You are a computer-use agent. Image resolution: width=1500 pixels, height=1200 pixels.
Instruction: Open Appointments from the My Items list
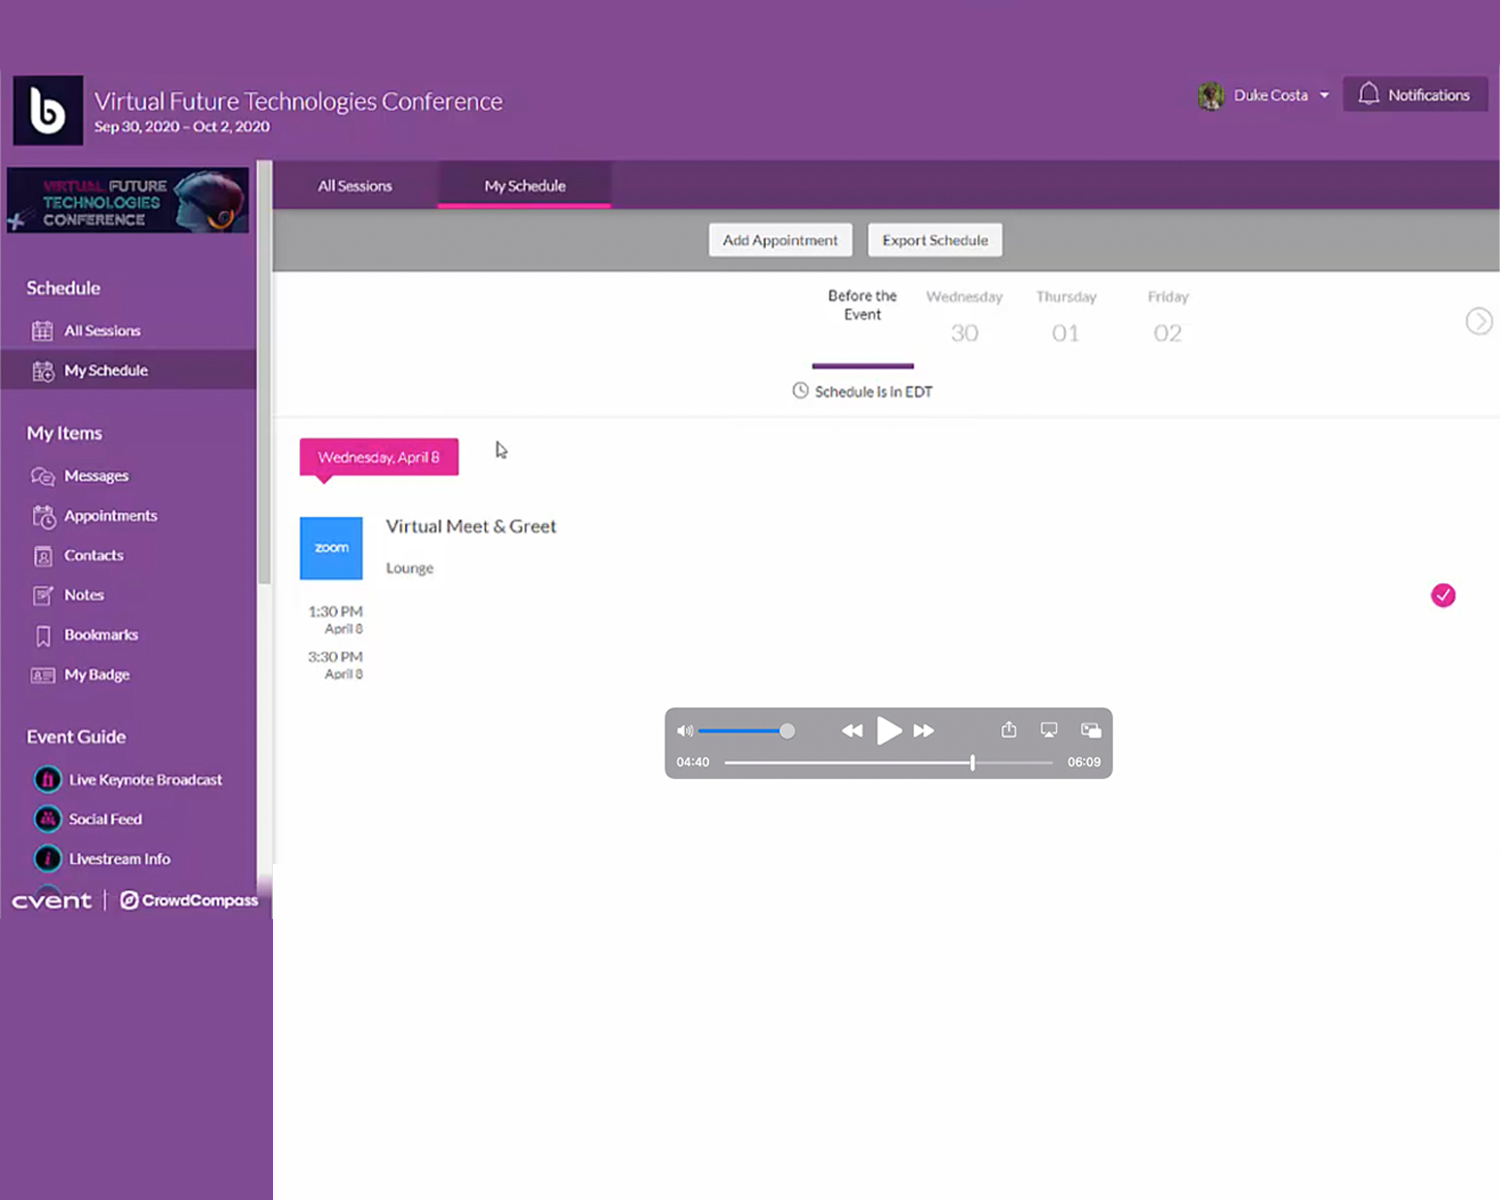[x=110, y=516]
